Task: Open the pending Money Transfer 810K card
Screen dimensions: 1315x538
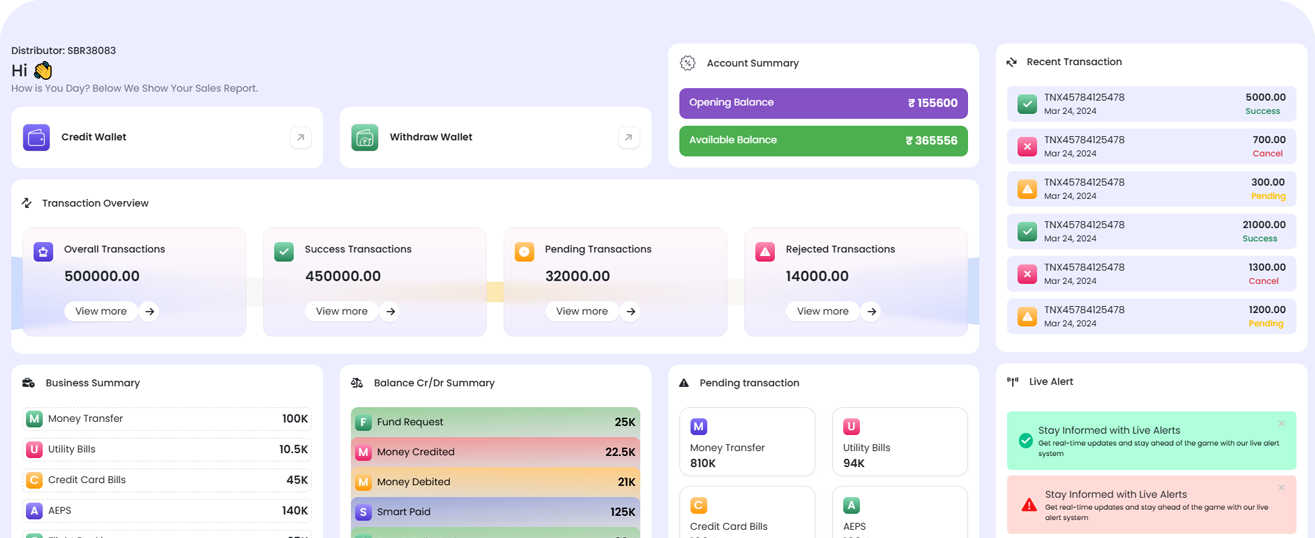Action: (747, 442)
